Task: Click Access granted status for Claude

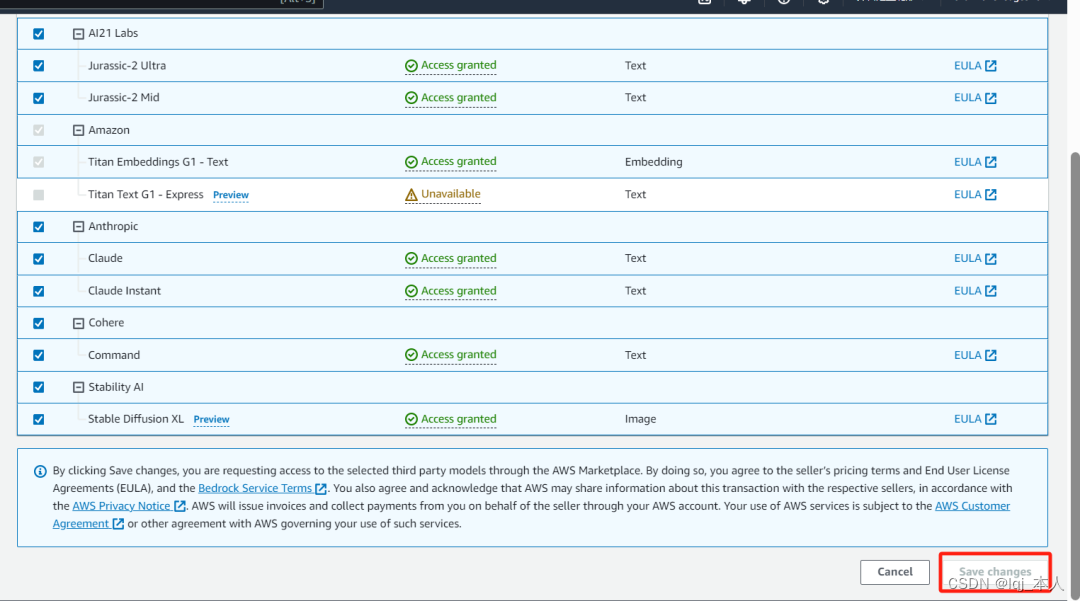Action: tap(450, 258)
